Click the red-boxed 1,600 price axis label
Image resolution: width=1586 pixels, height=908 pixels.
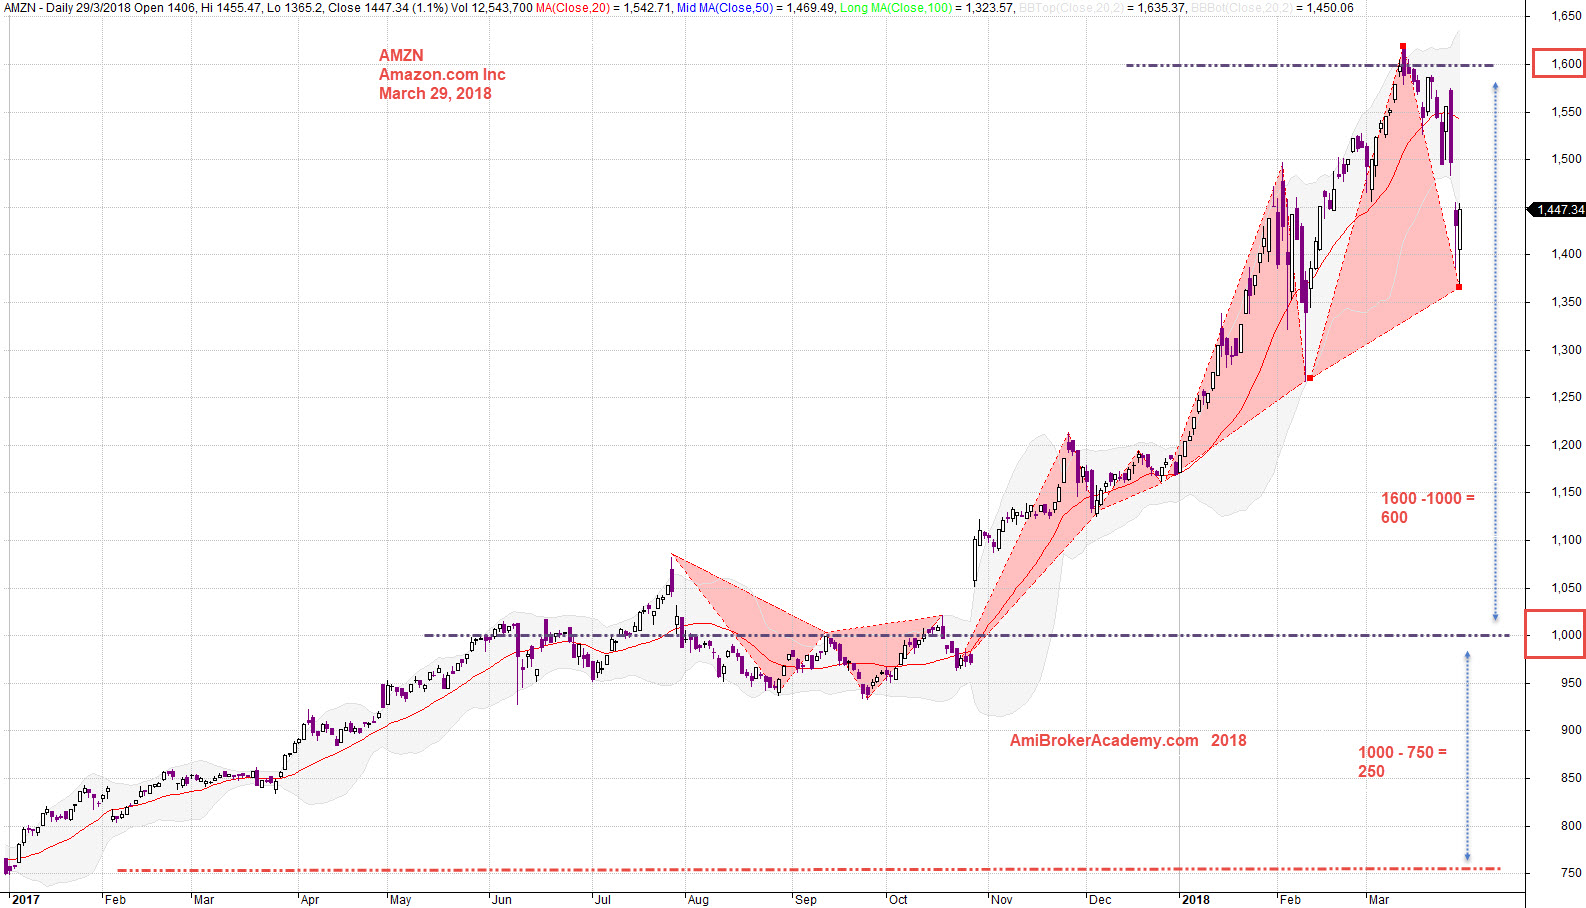[x=1566, y=64]
